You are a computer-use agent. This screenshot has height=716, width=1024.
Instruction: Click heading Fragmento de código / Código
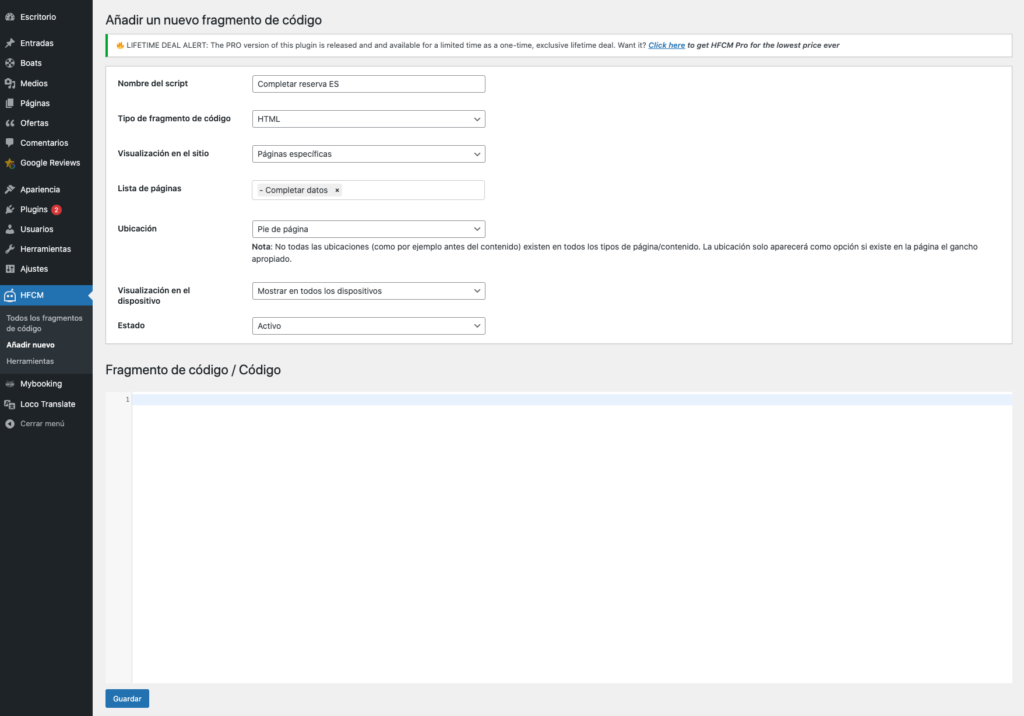tap(193, 370)
